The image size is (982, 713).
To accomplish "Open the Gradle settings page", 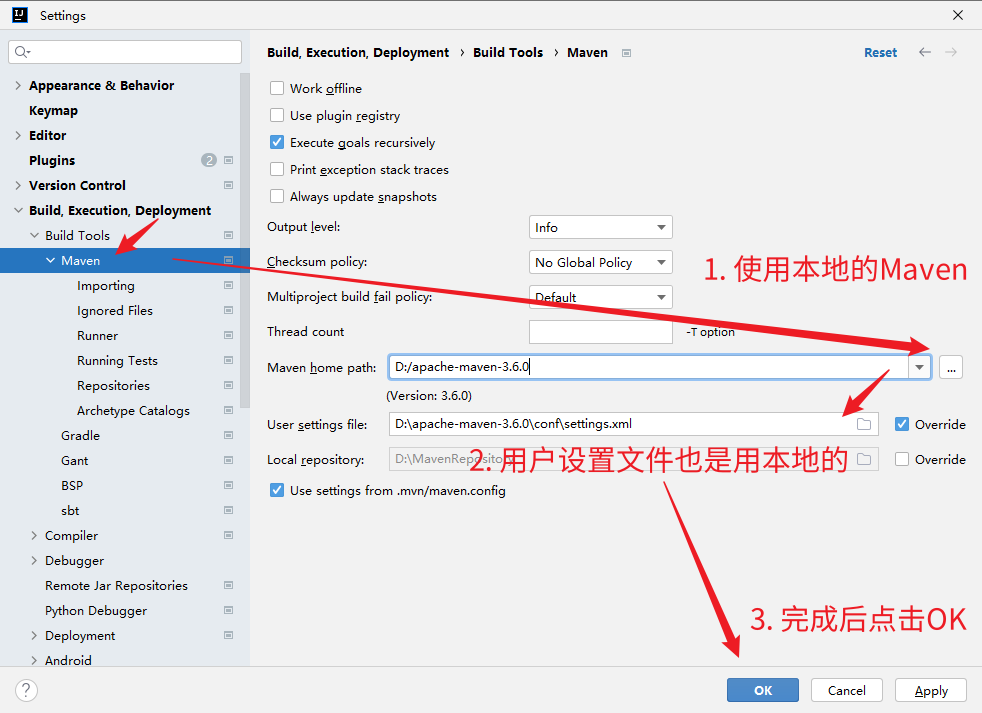I will pyautogui.click(x=80, y=436).
